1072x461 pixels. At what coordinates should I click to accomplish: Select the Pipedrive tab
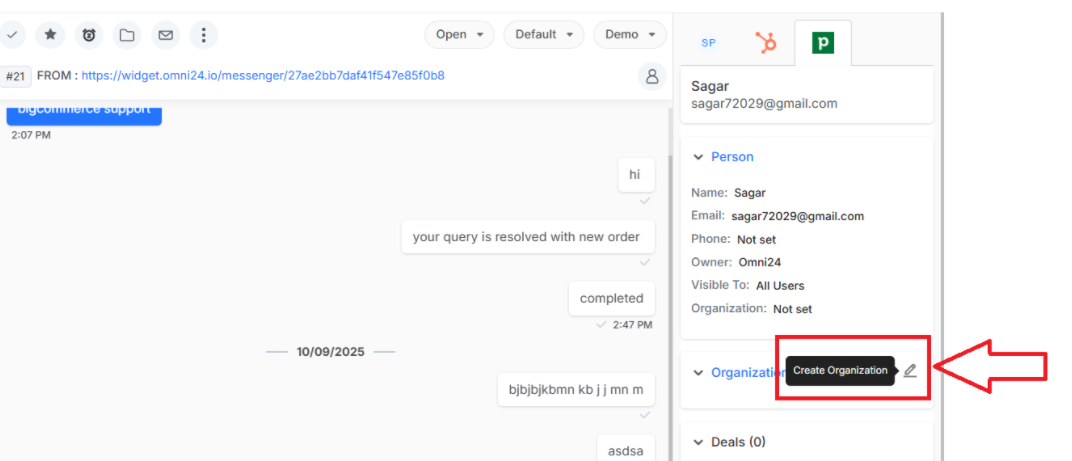(x=822, y=43)
